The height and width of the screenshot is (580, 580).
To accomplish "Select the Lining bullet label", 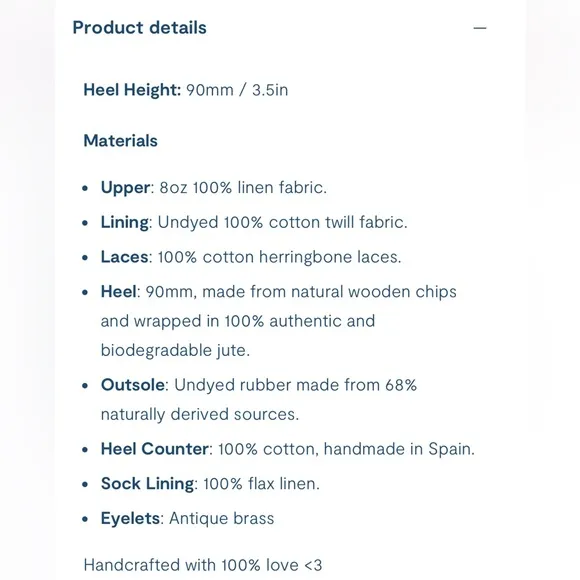I will coord(125,223).
